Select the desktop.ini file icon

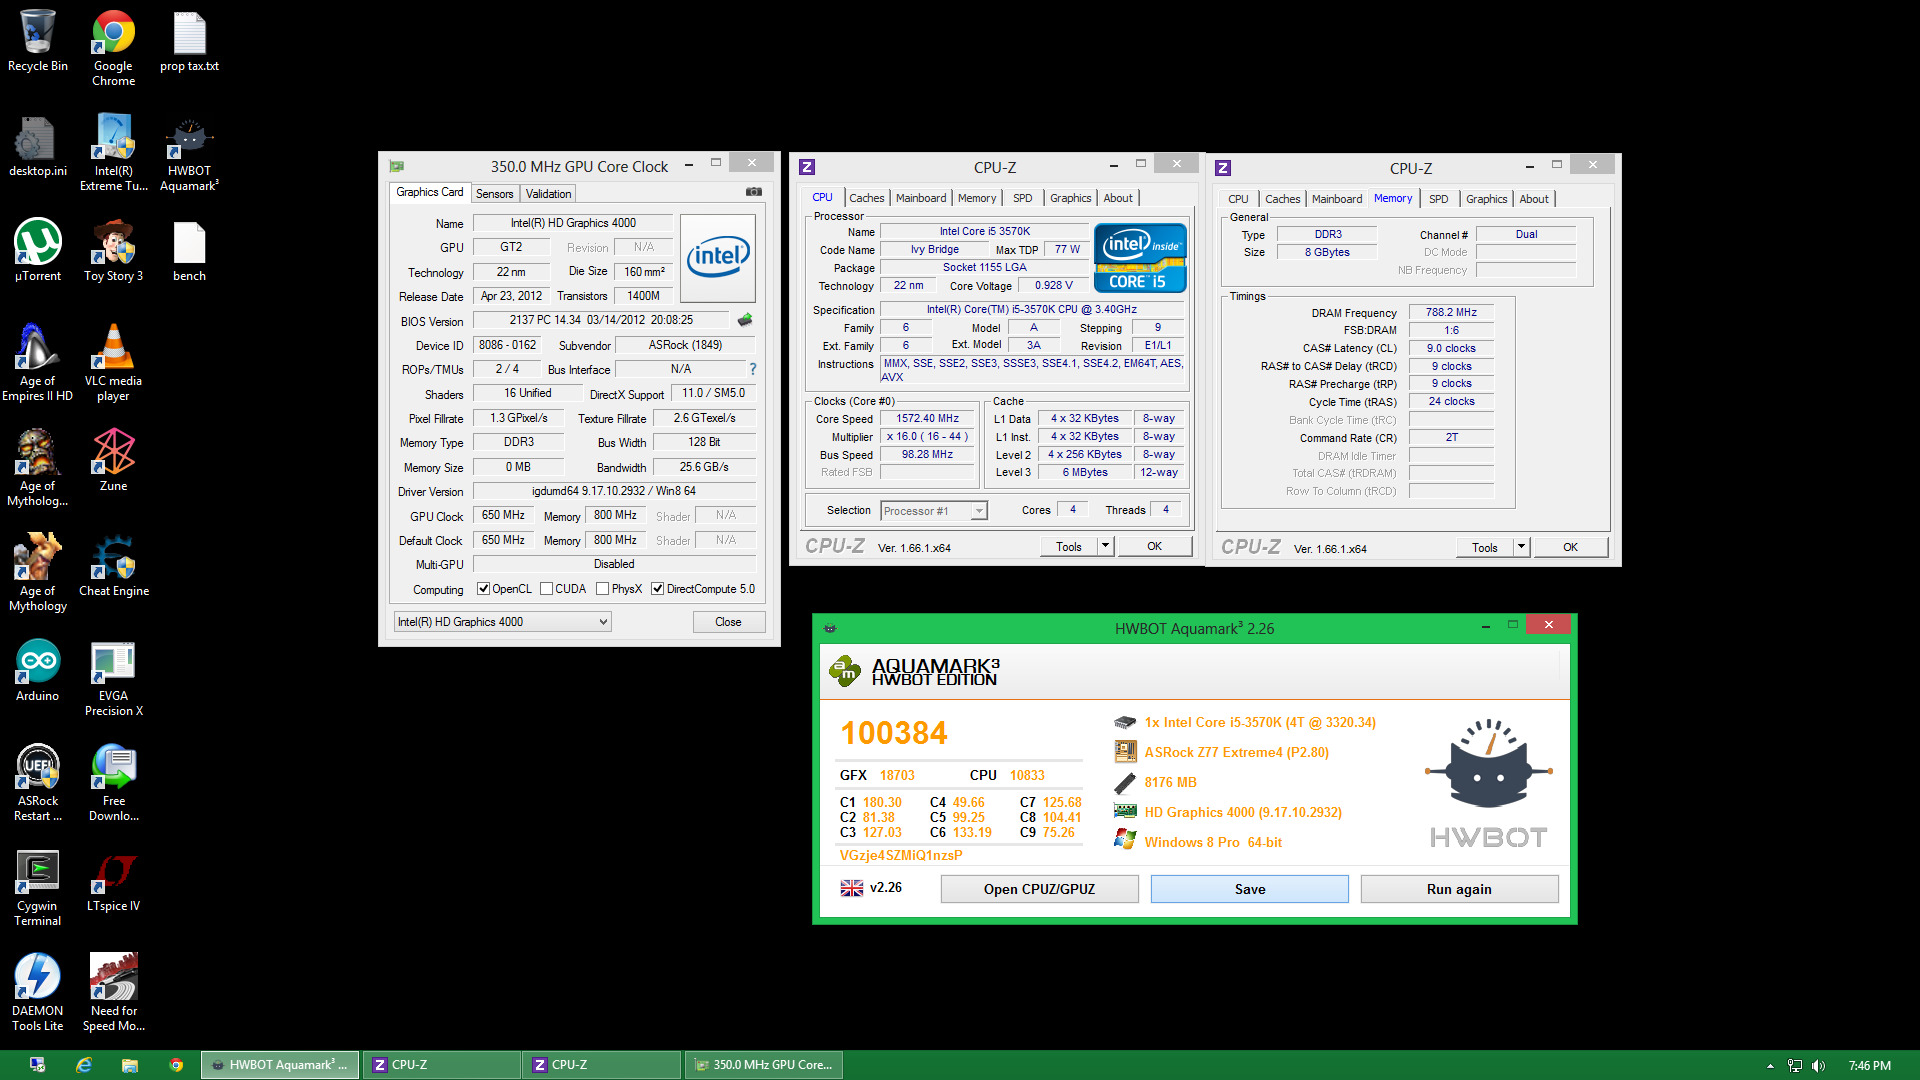(38, 147)
